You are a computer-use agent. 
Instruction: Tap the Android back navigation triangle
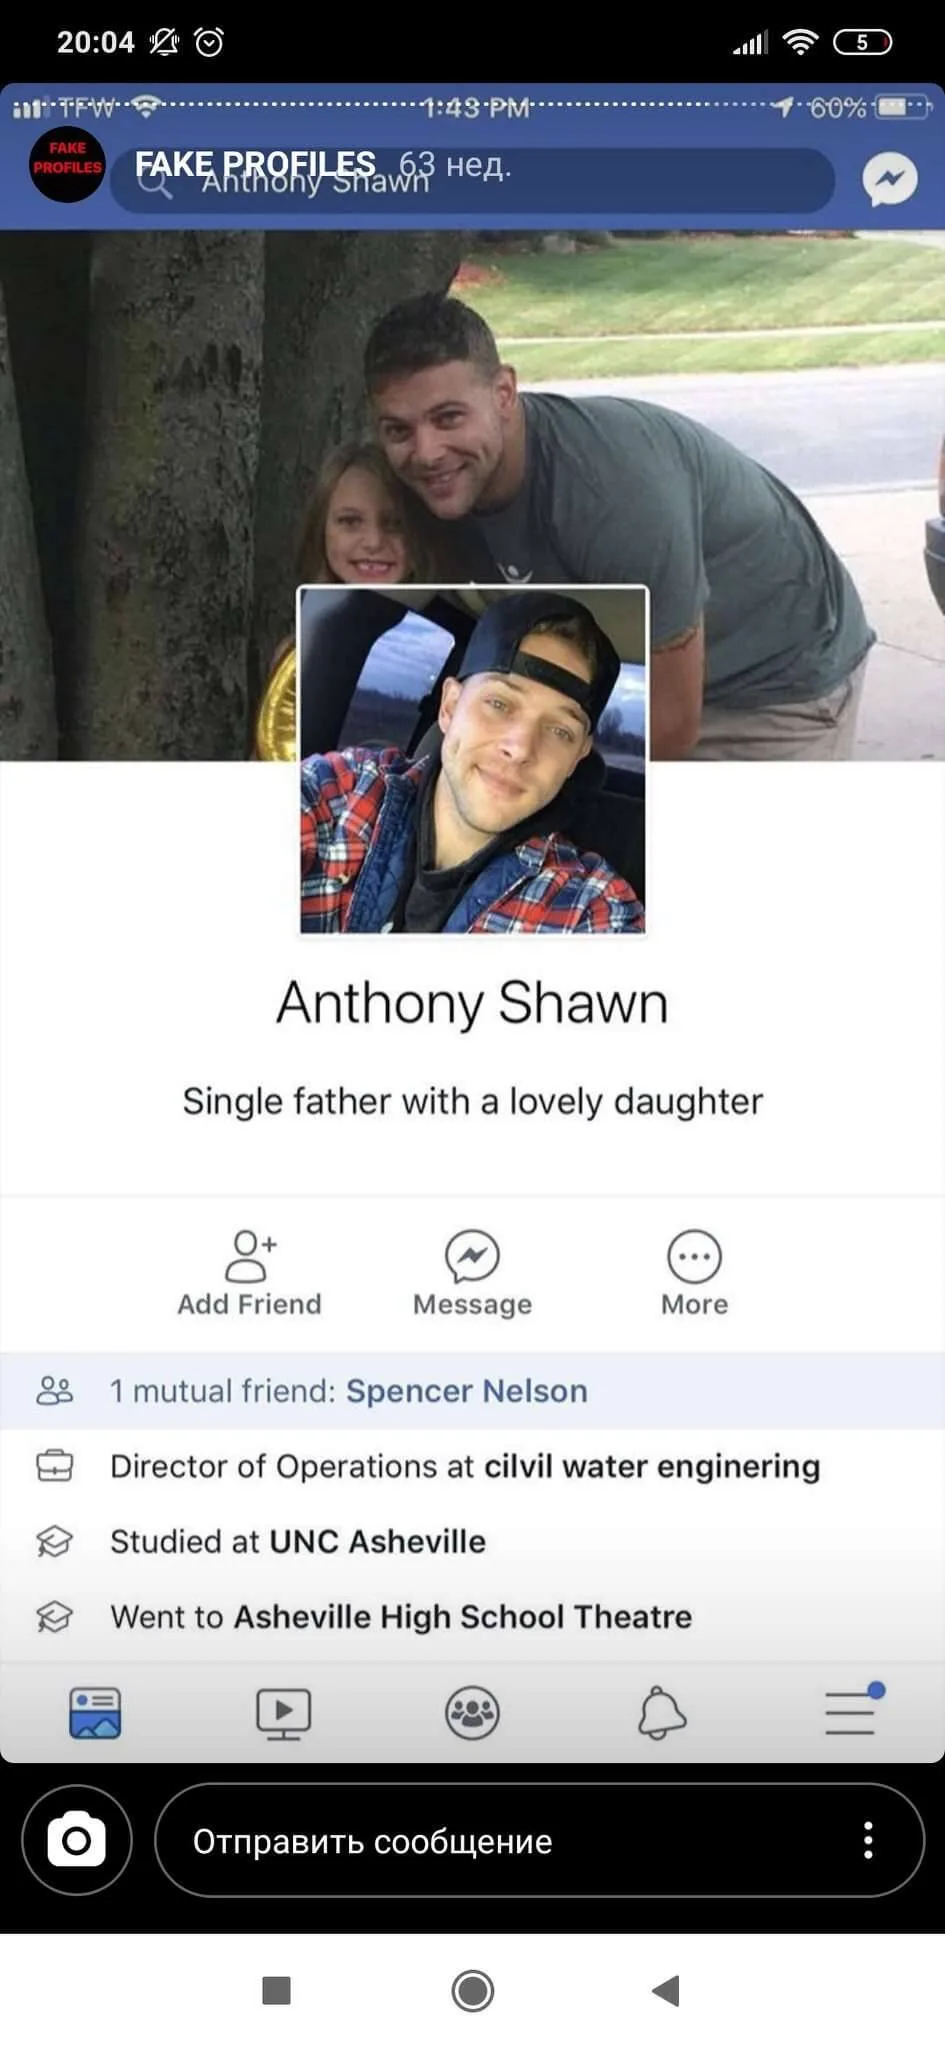click(666, 1990)
